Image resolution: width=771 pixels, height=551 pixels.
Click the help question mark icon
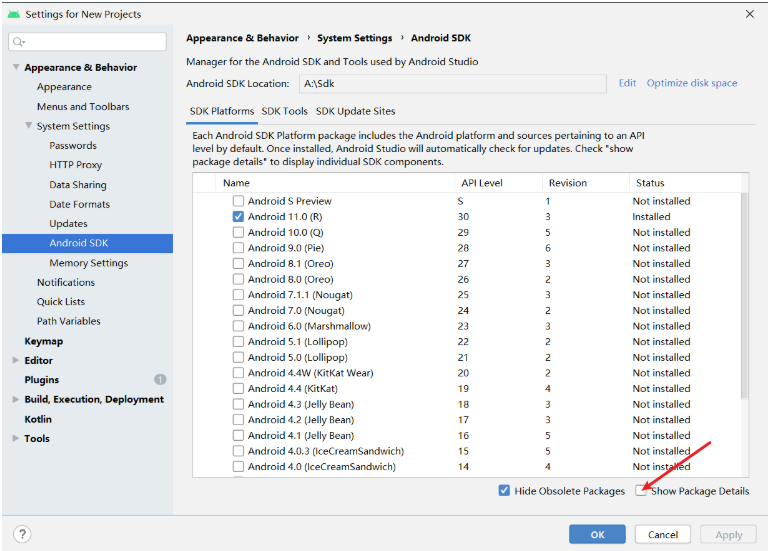[22, 534]
